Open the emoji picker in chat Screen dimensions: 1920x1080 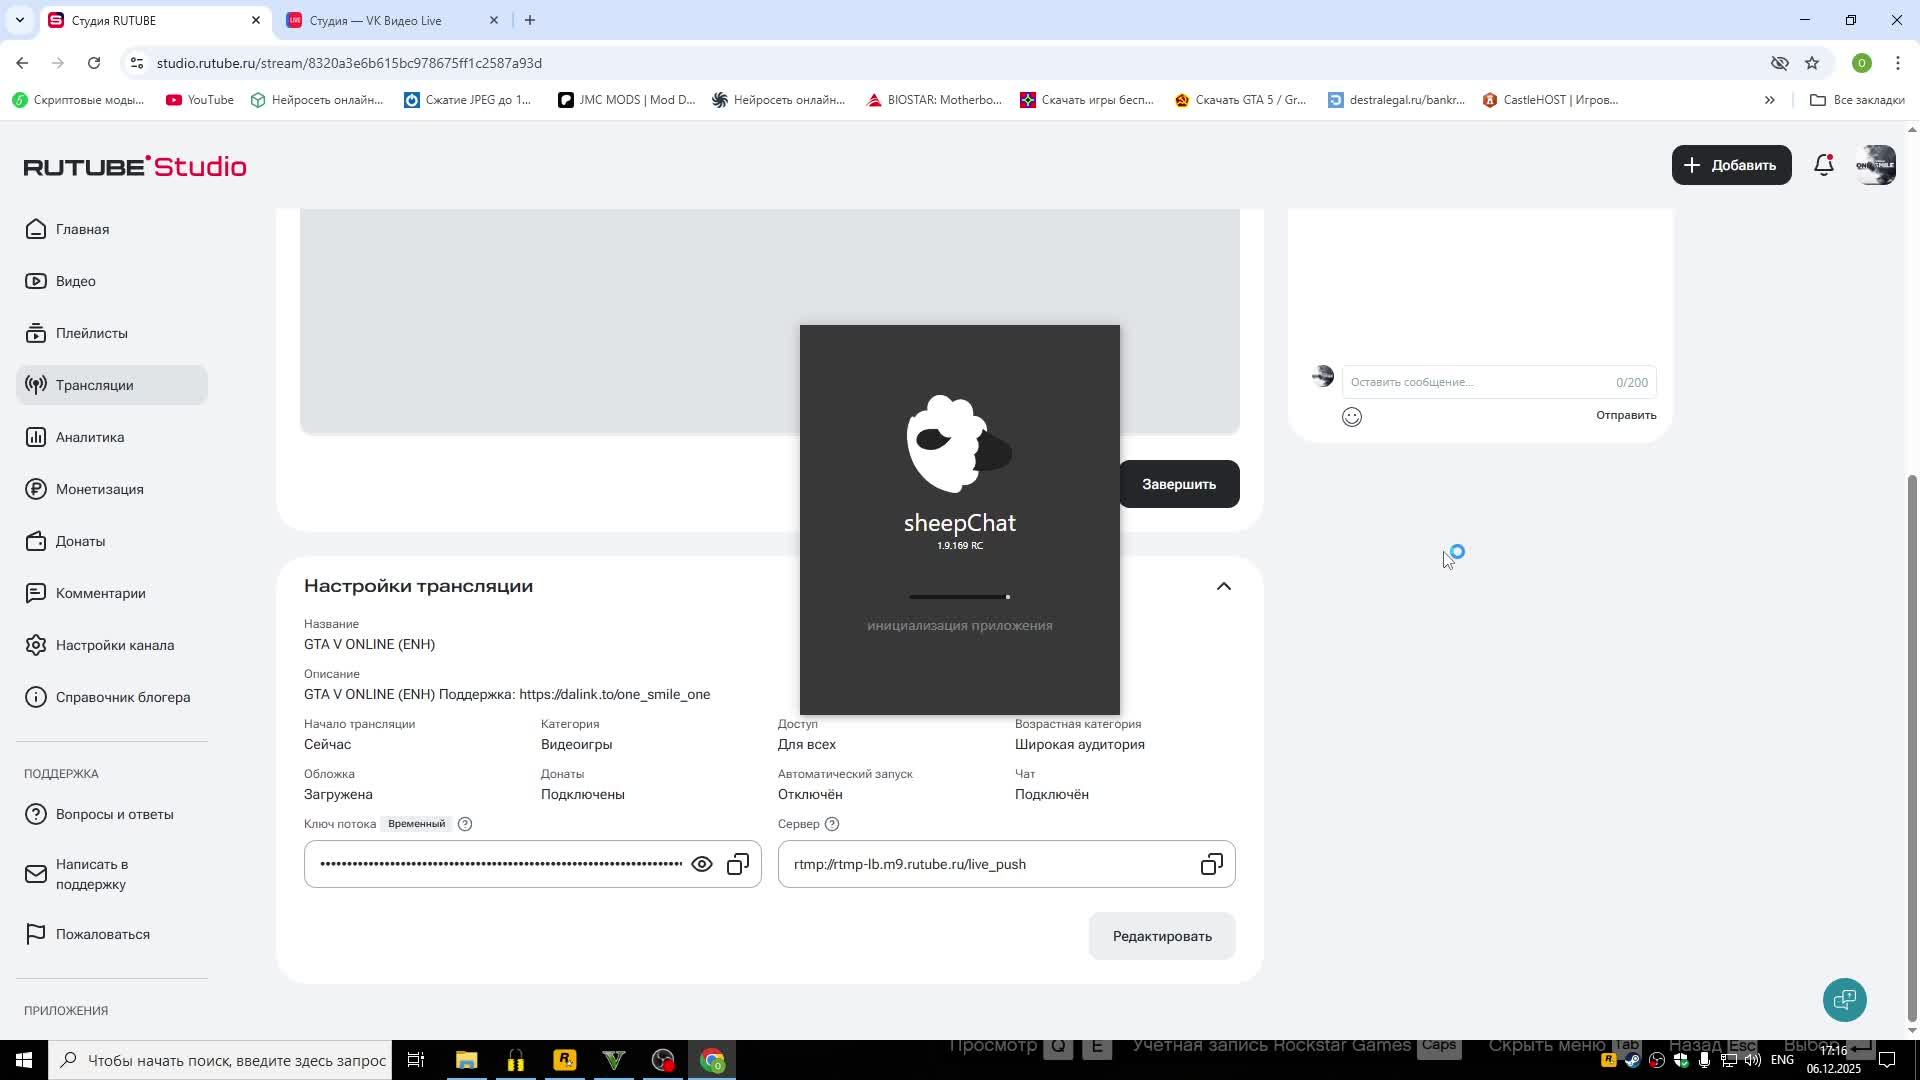tap(1351, 417)
